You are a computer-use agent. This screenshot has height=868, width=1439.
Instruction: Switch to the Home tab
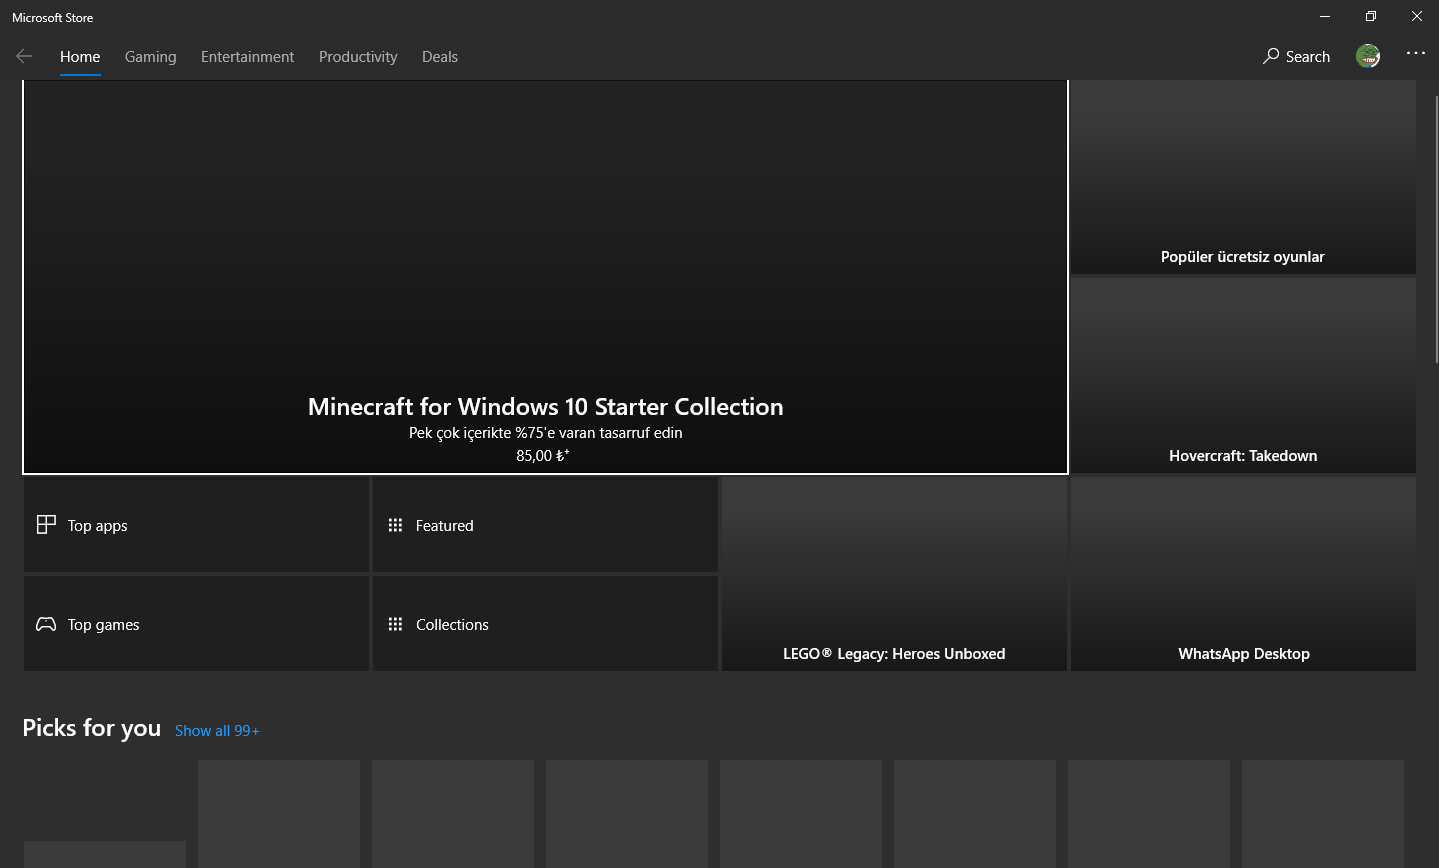(x=80, y=57)
